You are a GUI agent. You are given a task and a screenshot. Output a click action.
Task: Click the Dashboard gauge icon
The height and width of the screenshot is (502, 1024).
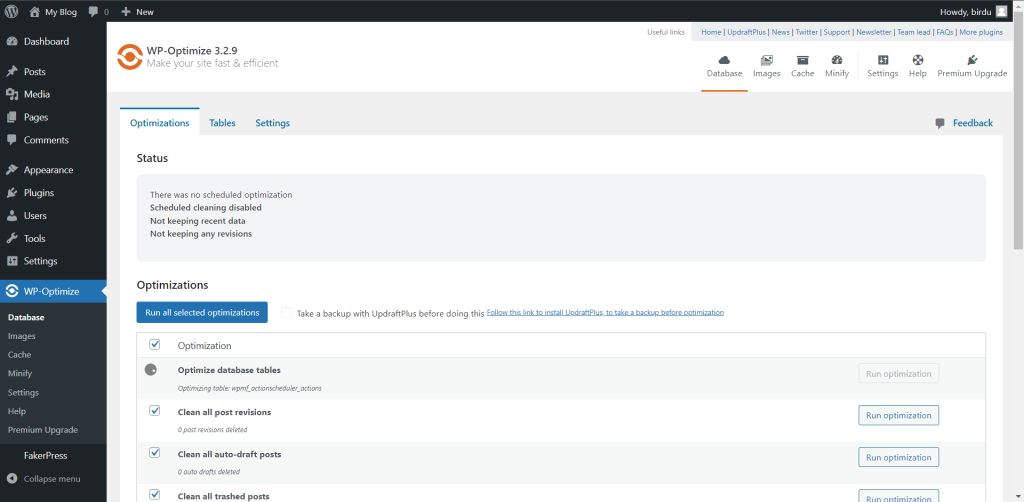[x=12, y=42]
